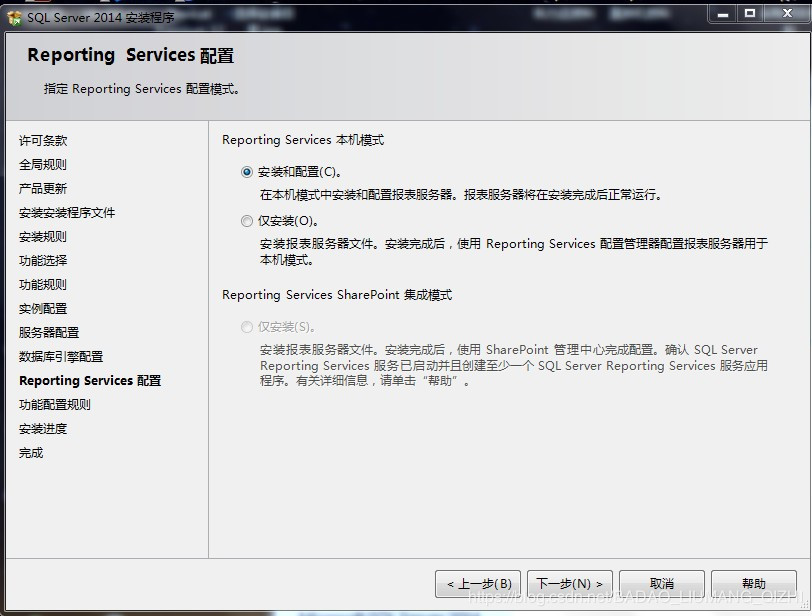Select the 功能配置规则 step
The image size is (812, 616).
click(55, 405)
